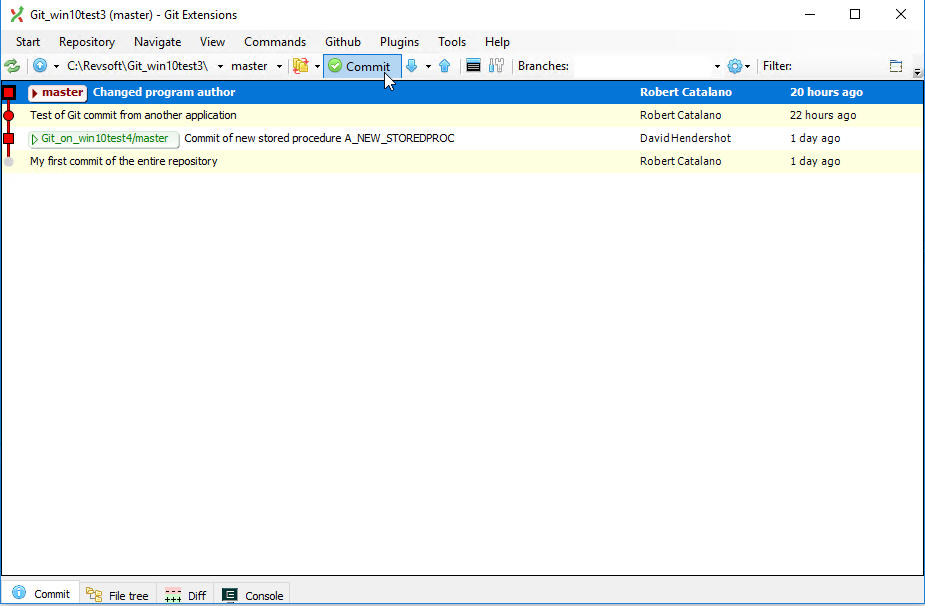925x606 pixels.
Task: Click the red circle graph node of Test commit
Action: tap(8, 115)
